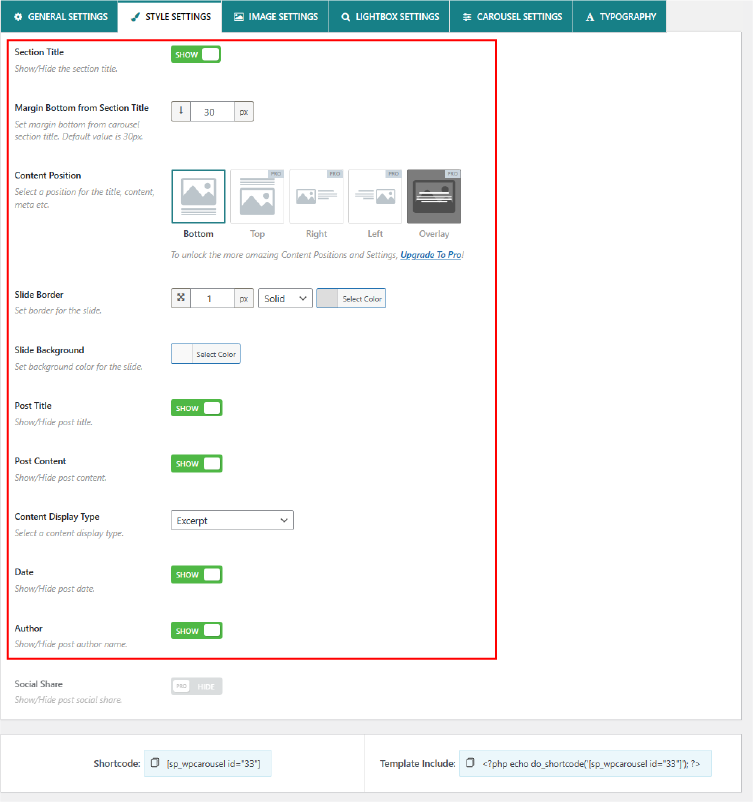Toggle the Post Title show switch

pos(196,408)
